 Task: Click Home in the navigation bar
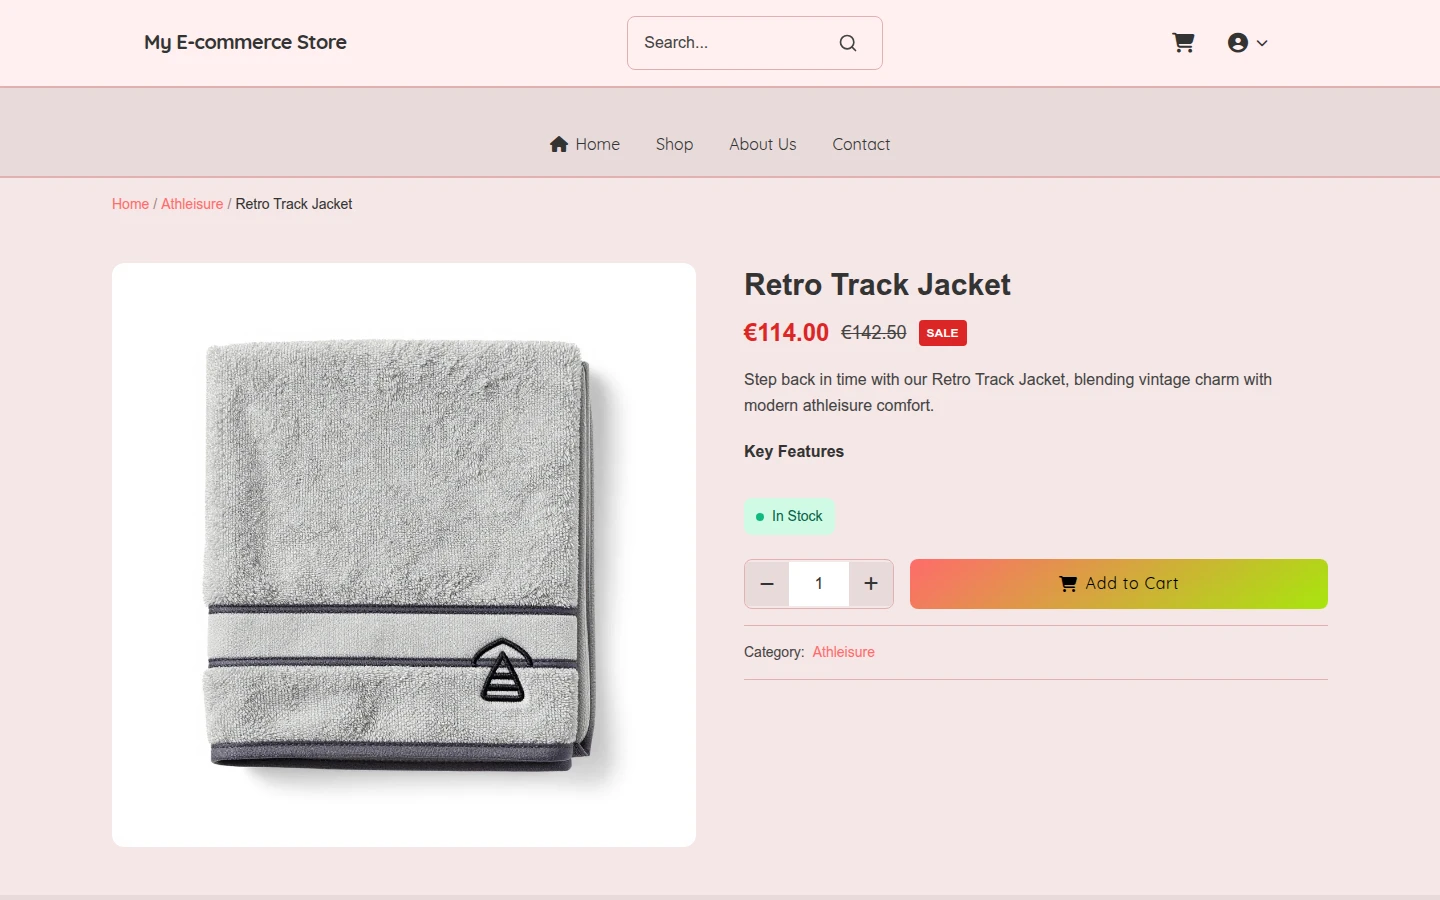click(585, 144)
